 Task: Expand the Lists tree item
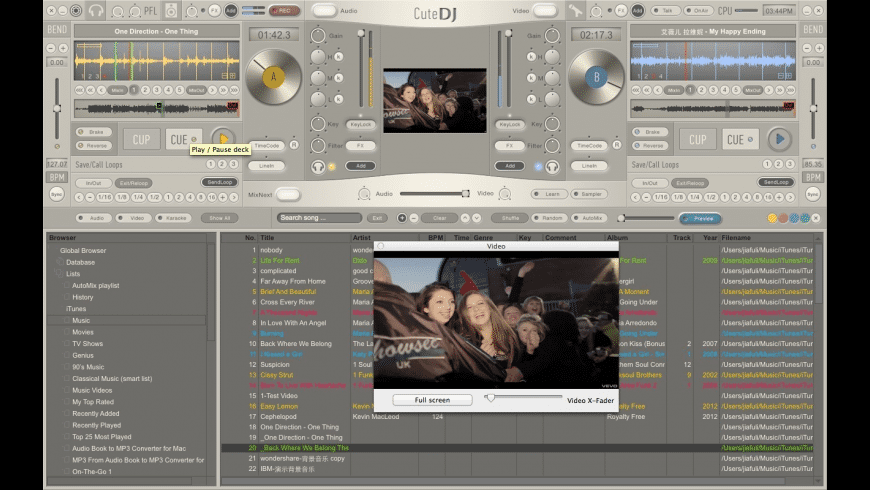[73, 274]
